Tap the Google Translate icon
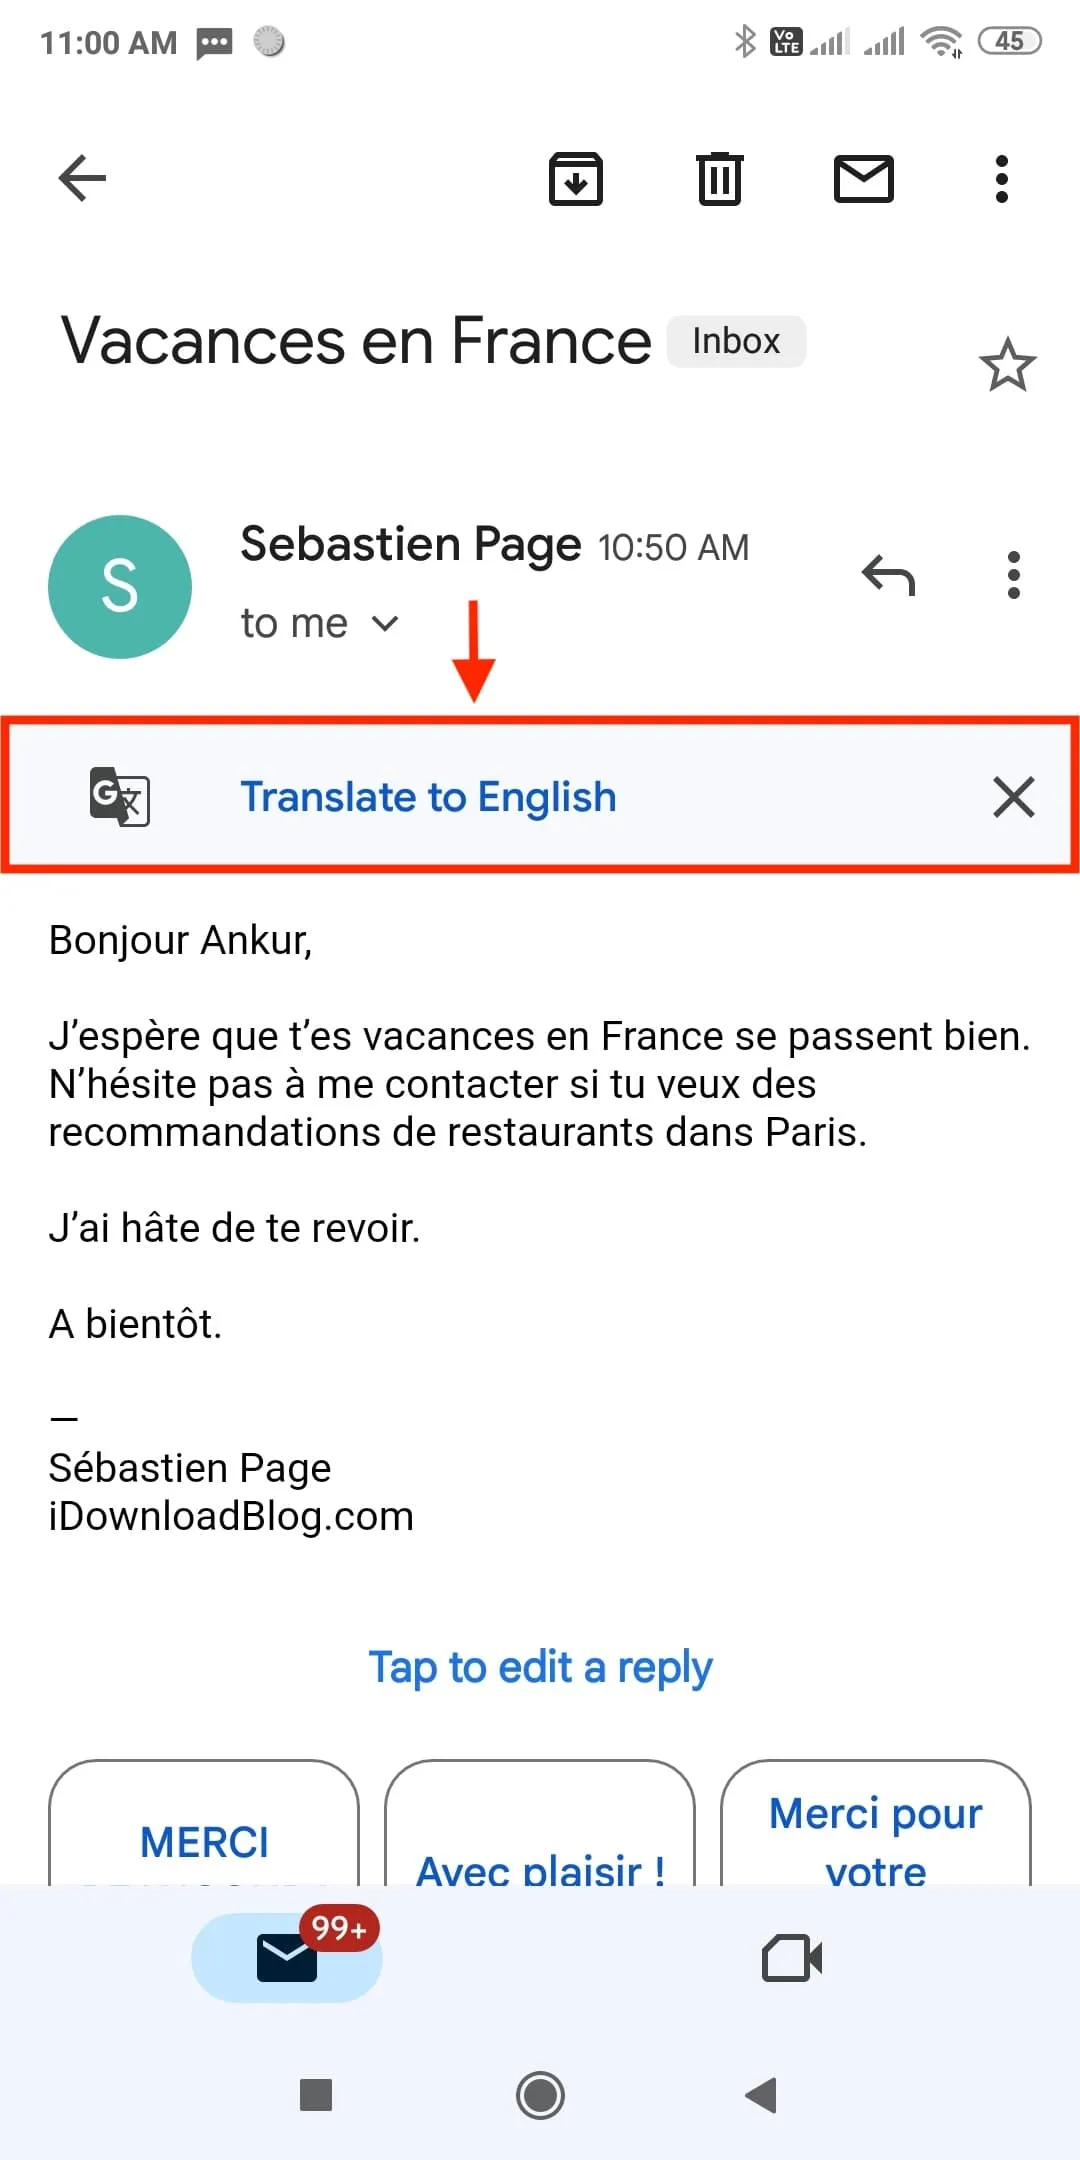Image resolution: width=1080 pixels, height=2160 pixels. (120, 797)
